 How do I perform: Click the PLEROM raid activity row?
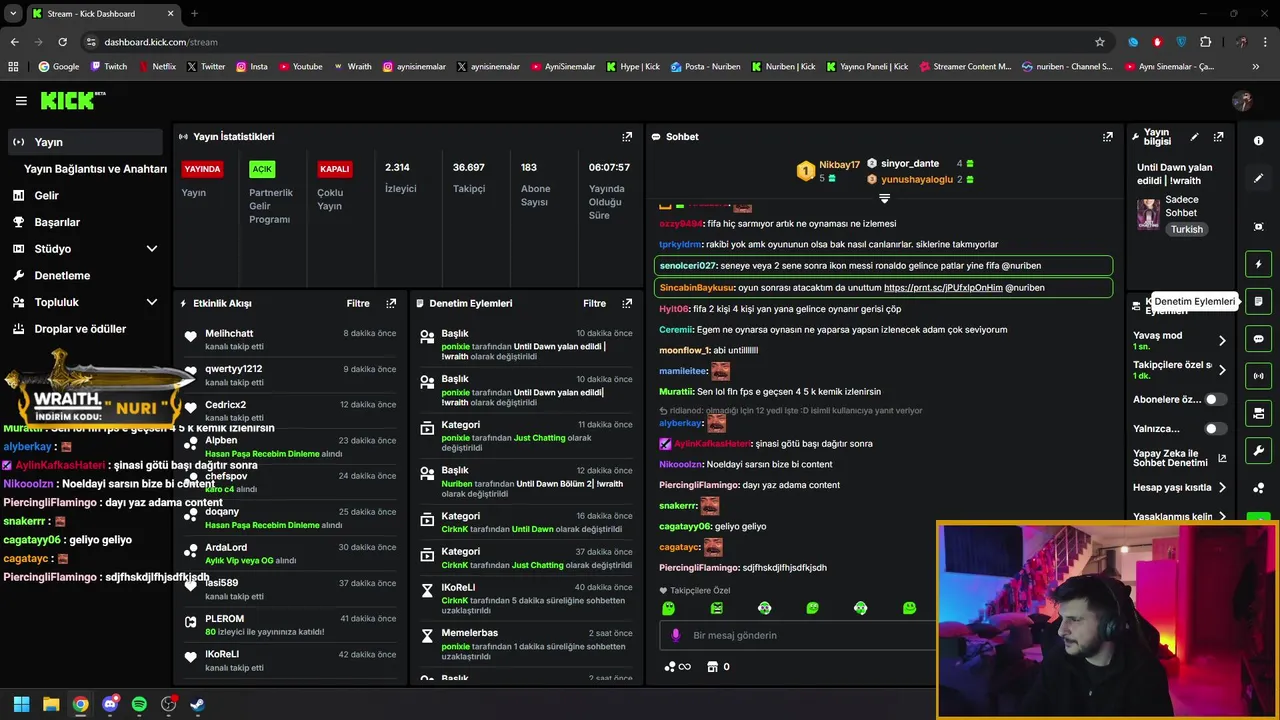tap(290, 625)
